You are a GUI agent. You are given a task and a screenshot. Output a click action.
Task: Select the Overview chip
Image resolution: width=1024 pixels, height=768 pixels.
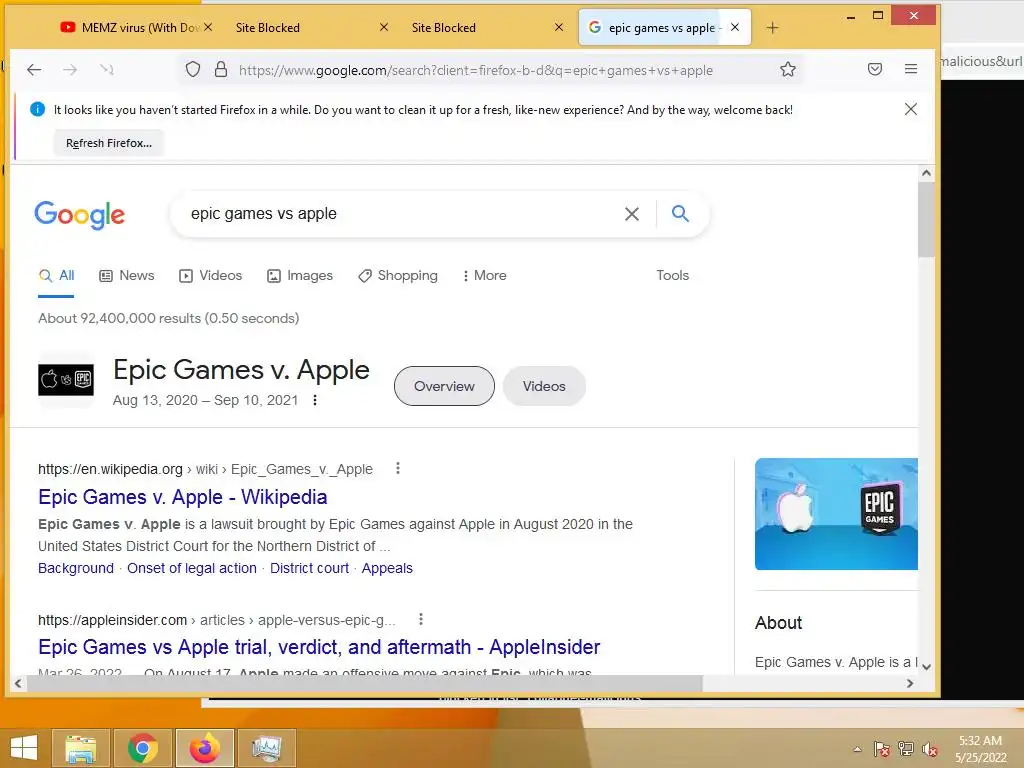click(x=444, y=386)
